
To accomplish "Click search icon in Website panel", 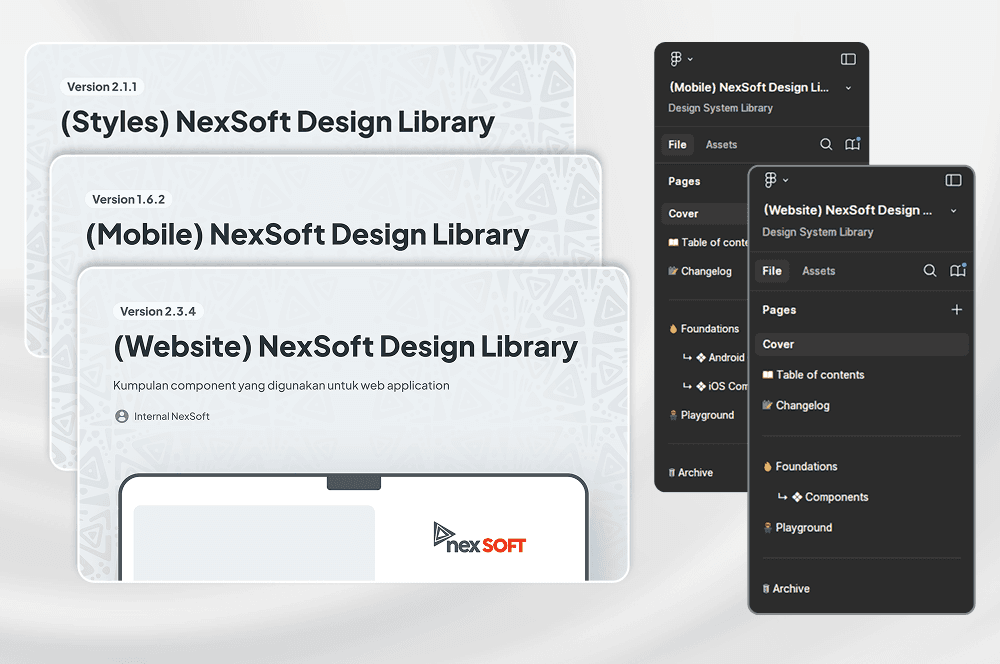I will click(x=930, y=271).
